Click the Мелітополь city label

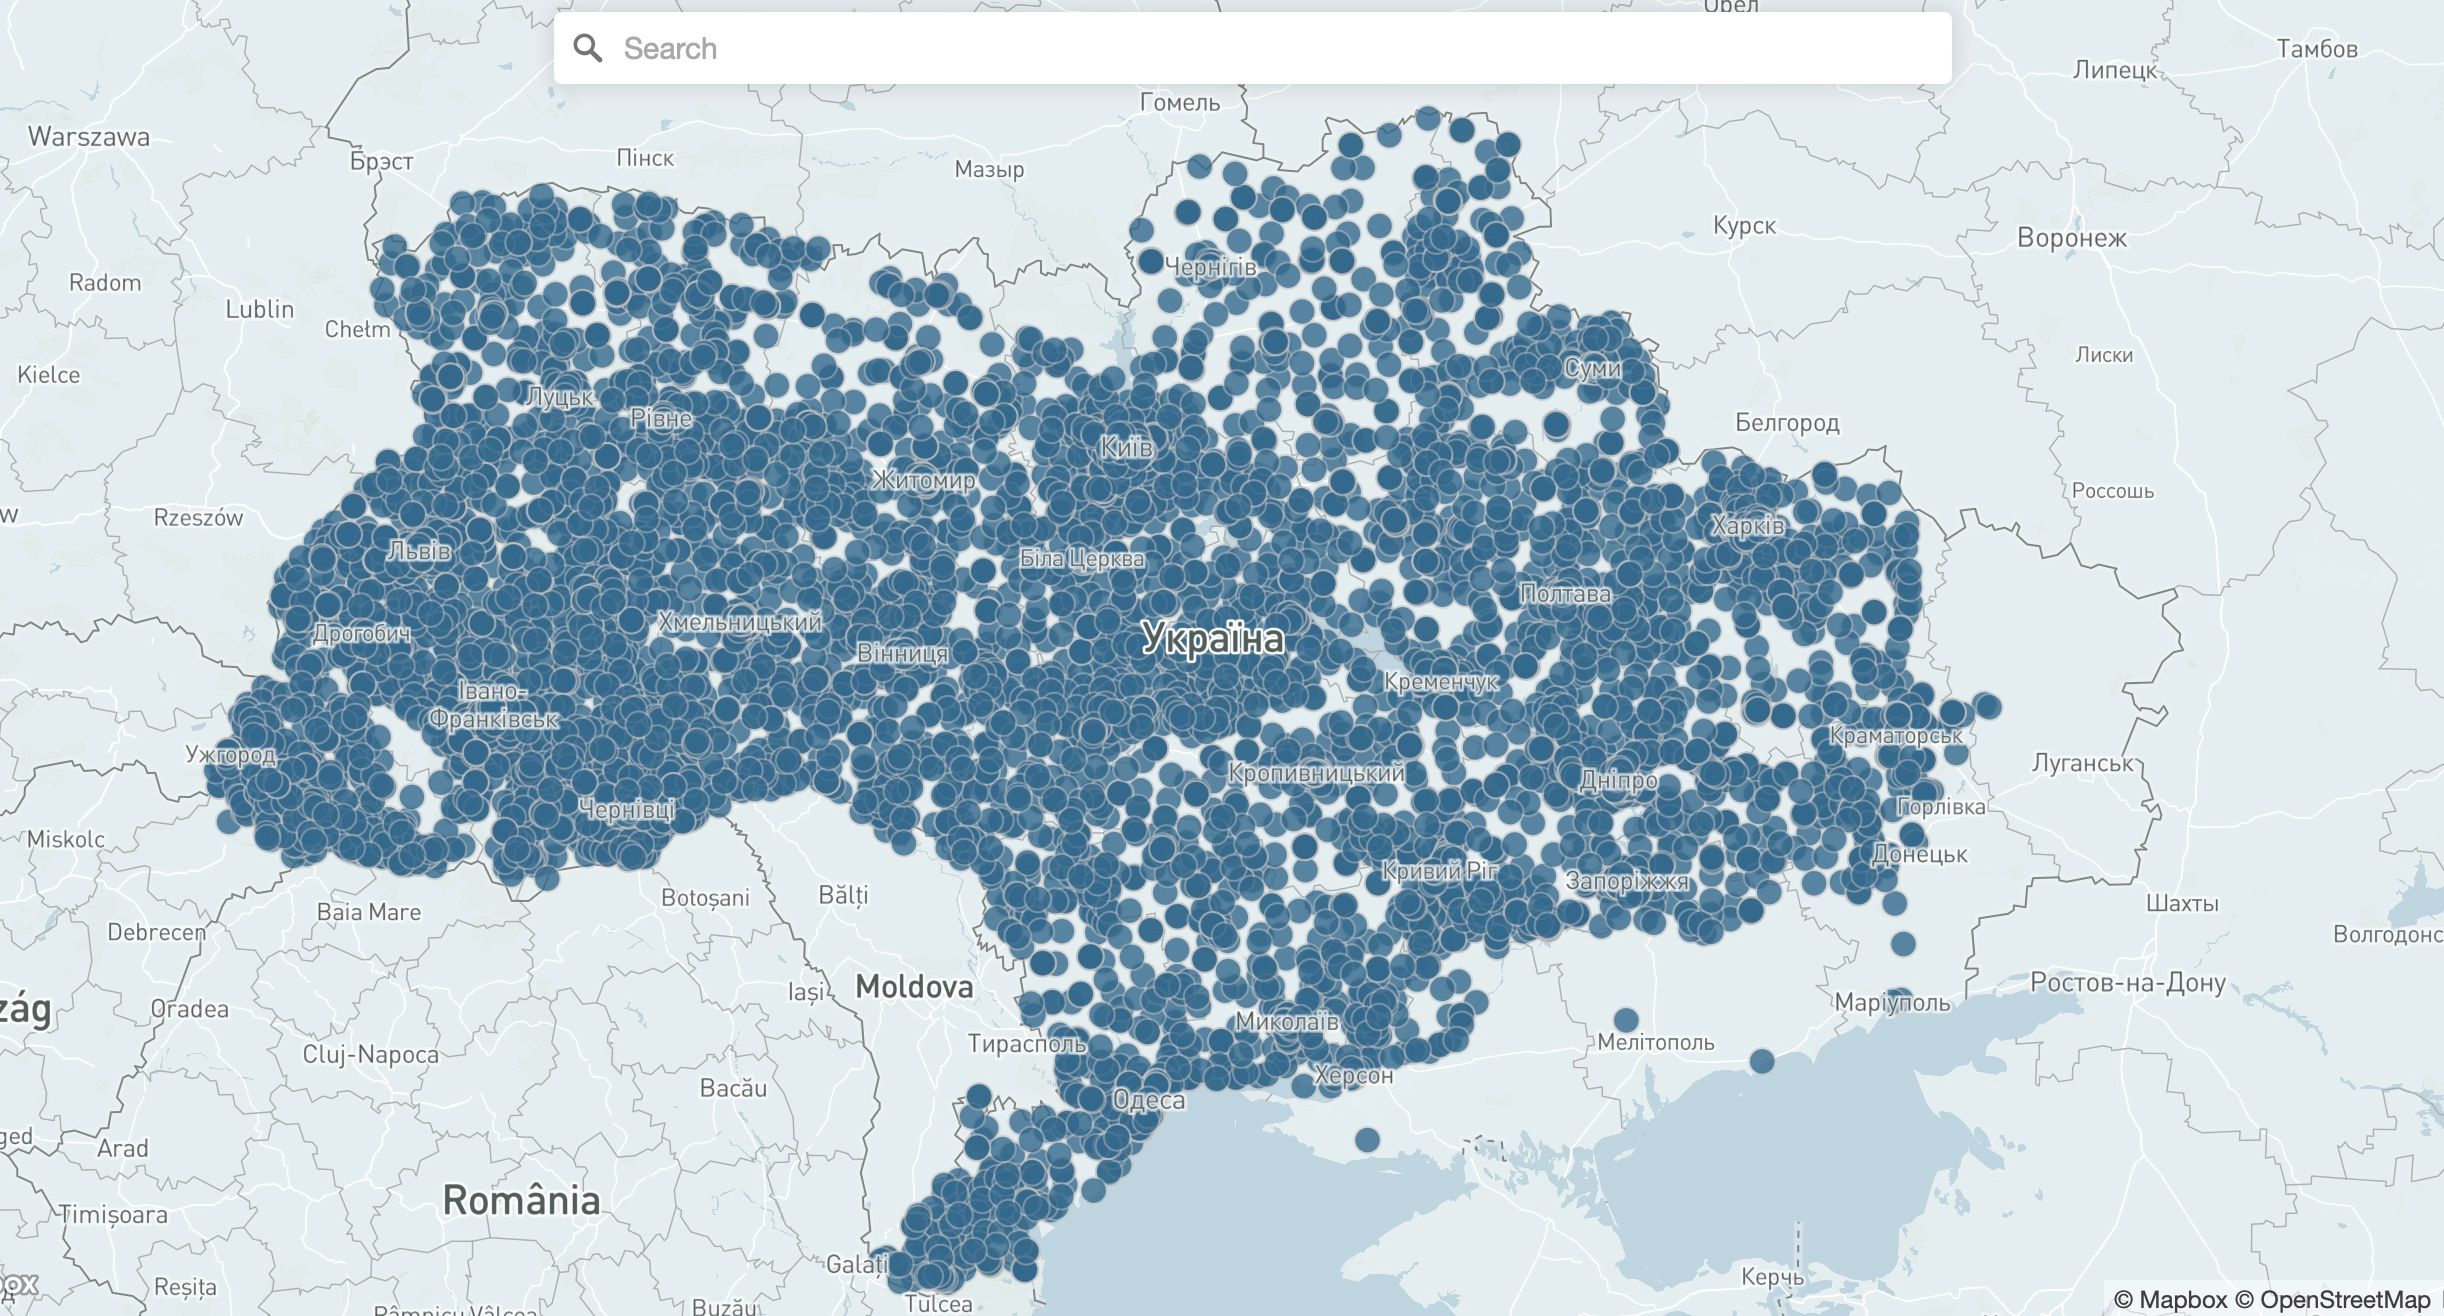pos(1656,1043)
